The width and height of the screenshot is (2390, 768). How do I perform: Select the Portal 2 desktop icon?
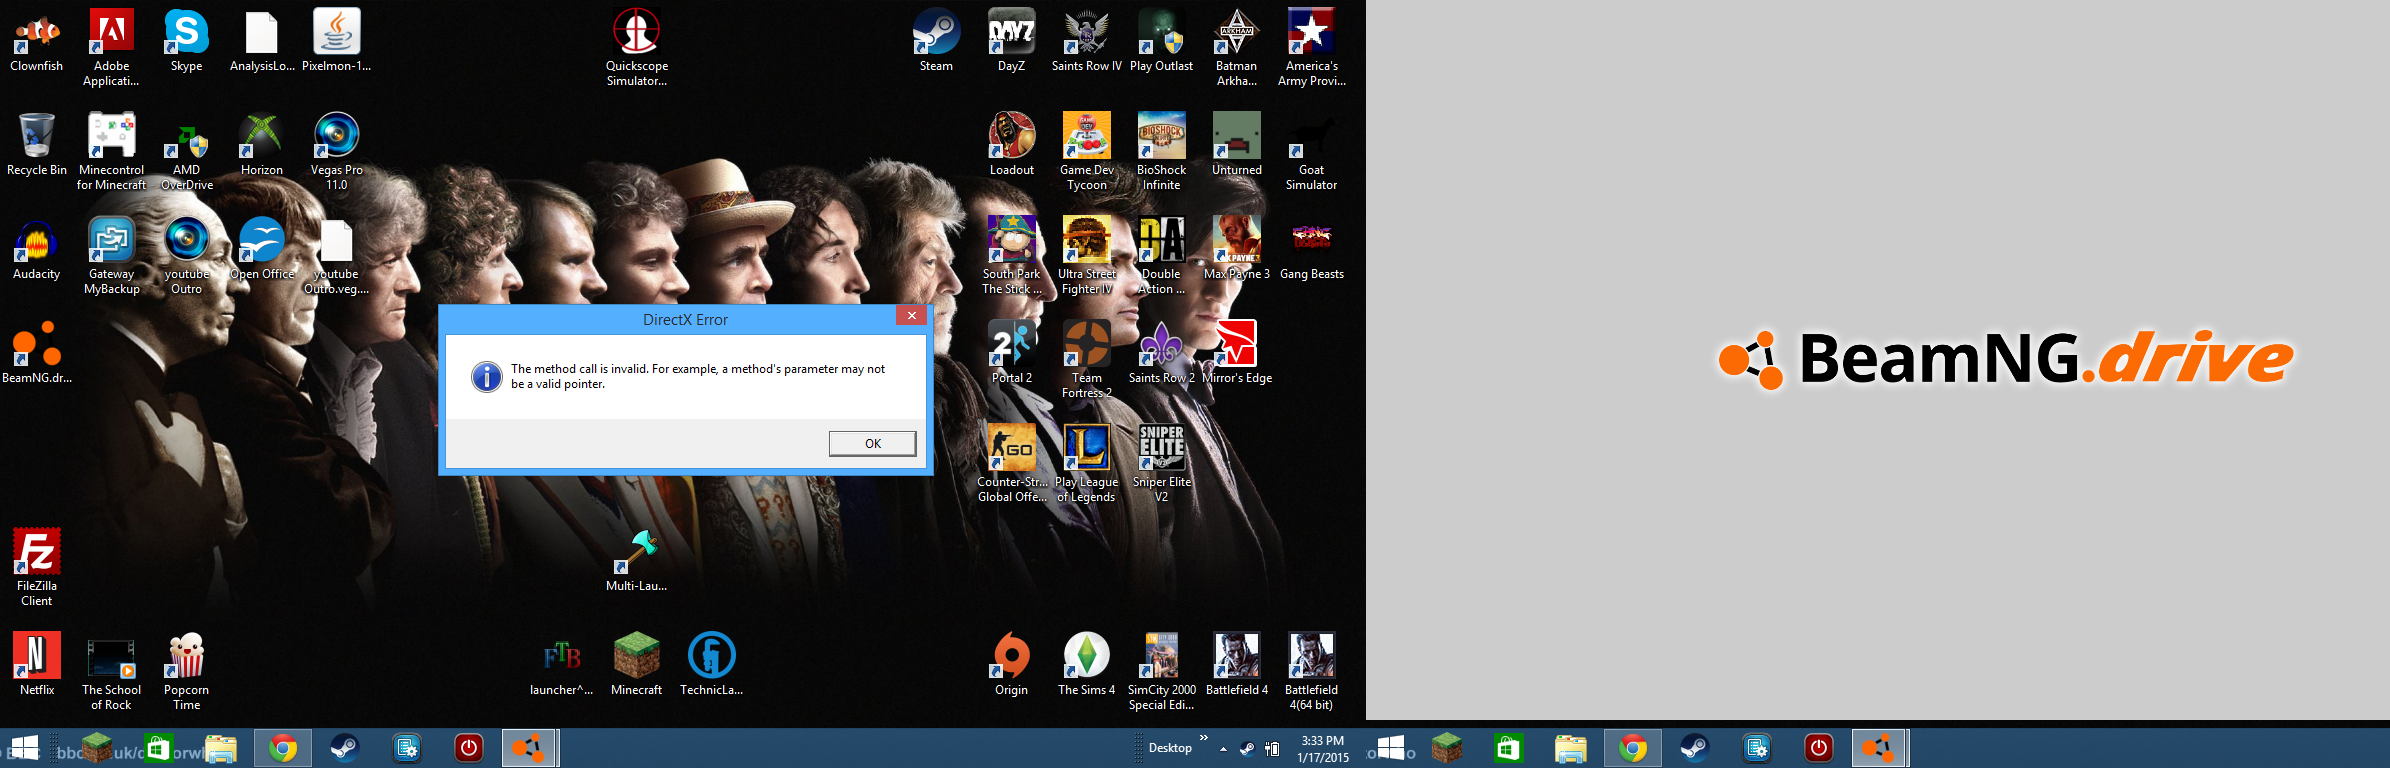(x=1011, y=353)
